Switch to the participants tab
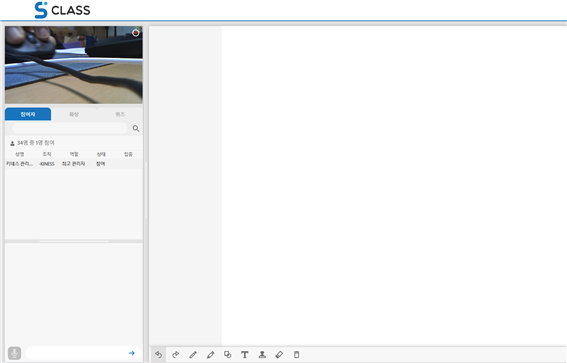The width and height of the screenshot is (567, 363). click(28, 114)
